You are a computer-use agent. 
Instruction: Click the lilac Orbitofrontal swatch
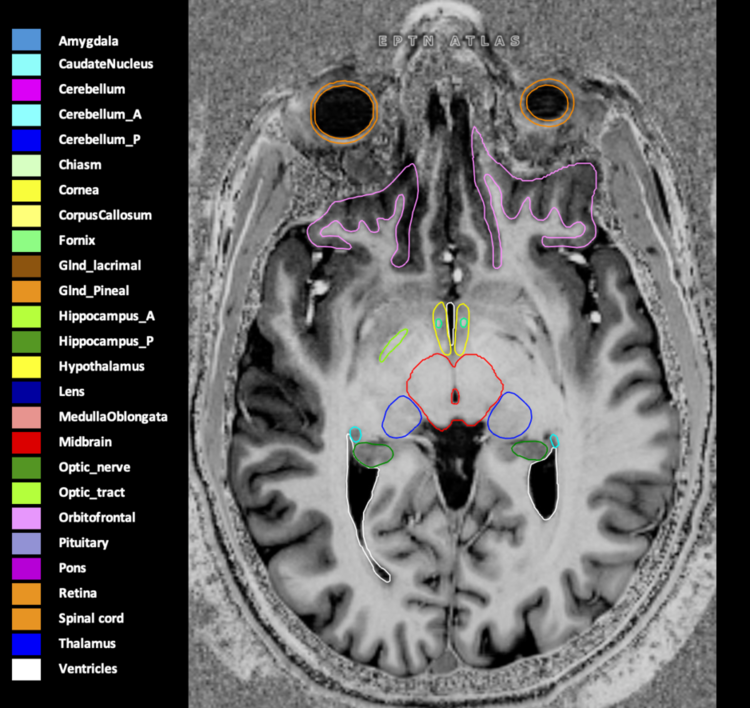pos(26,518)
